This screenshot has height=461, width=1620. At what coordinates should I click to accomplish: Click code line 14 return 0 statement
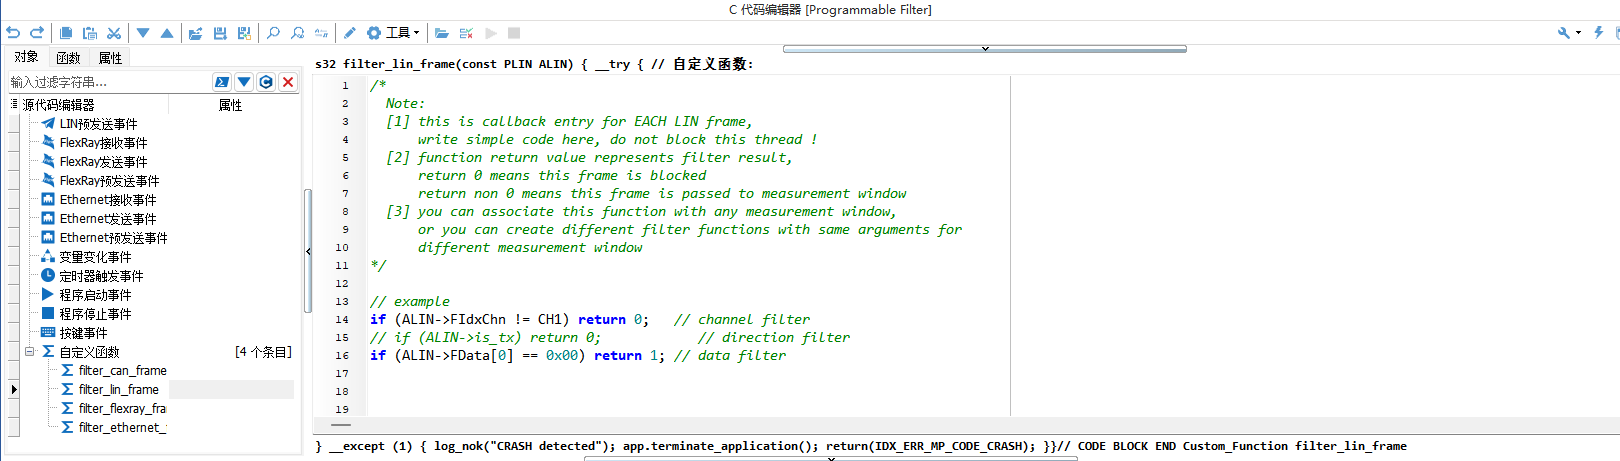[613, 320]
